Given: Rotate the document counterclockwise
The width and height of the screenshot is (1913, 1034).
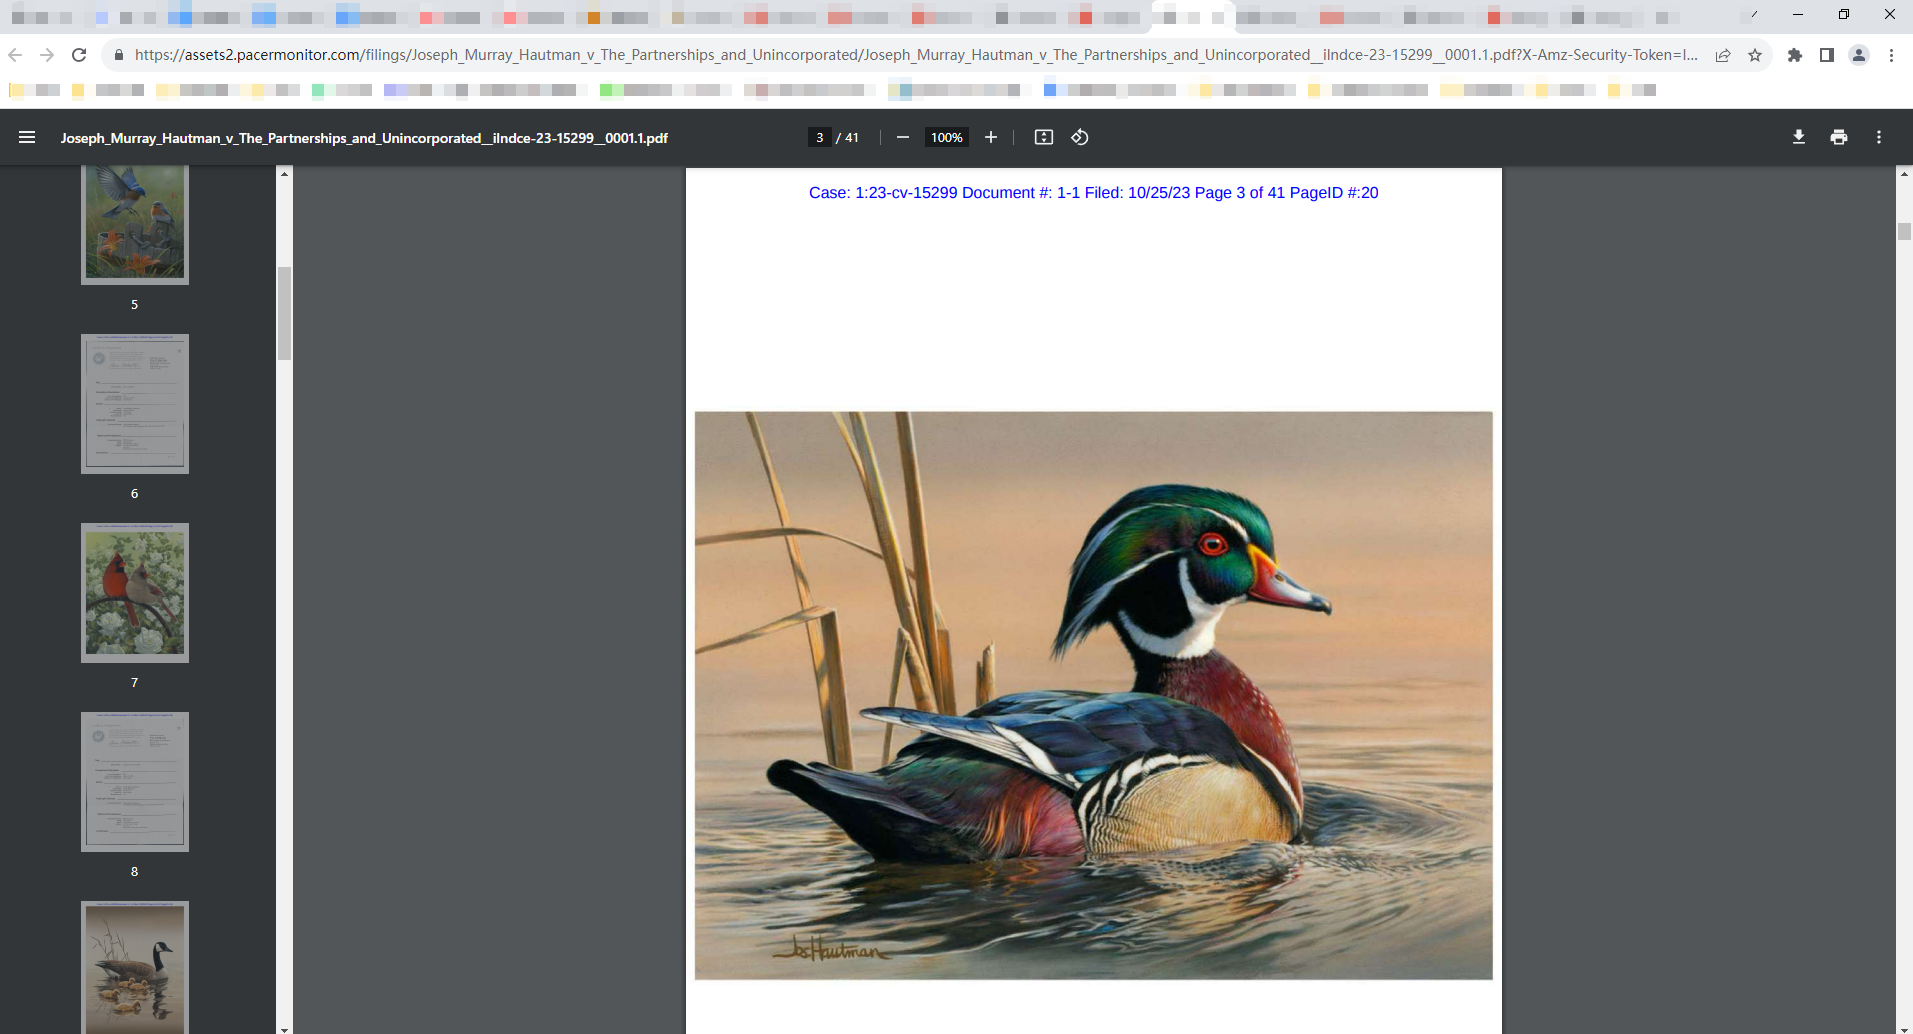Looking at the screenshot, I should click(x=1080, y=138).
